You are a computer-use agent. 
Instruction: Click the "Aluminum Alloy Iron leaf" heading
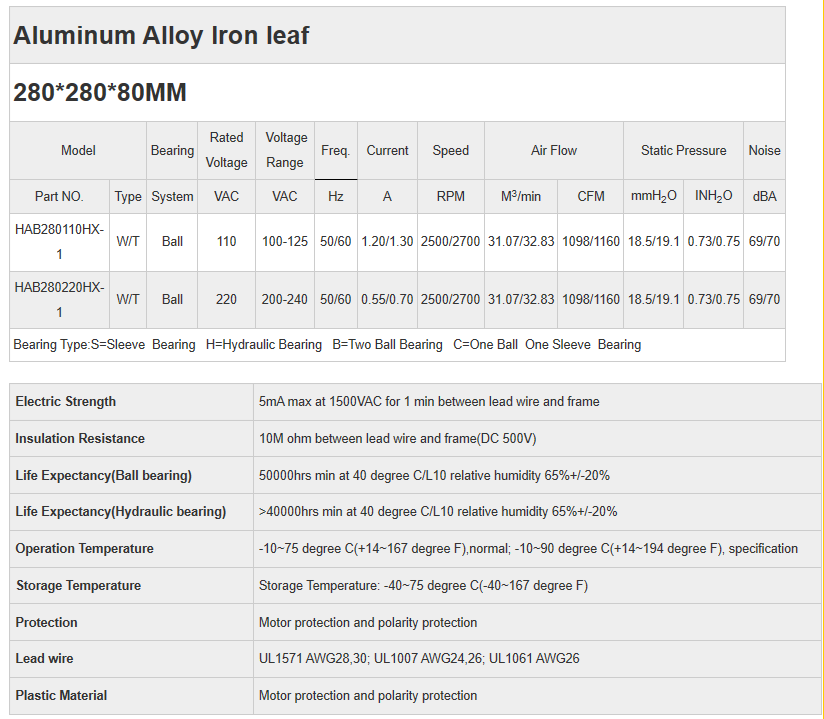coord(161,36)
